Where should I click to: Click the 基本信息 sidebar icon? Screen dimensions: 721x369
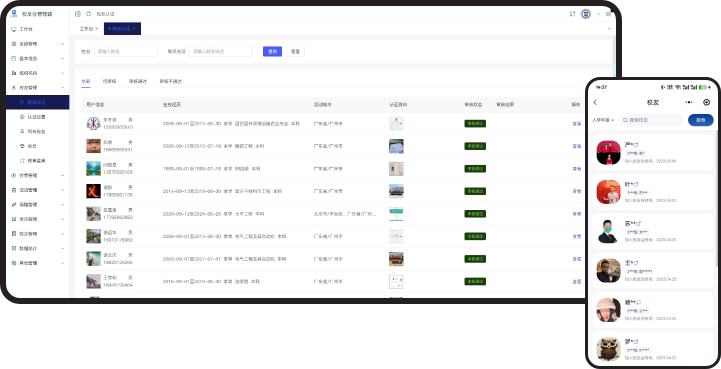click(x=14, y=59)
